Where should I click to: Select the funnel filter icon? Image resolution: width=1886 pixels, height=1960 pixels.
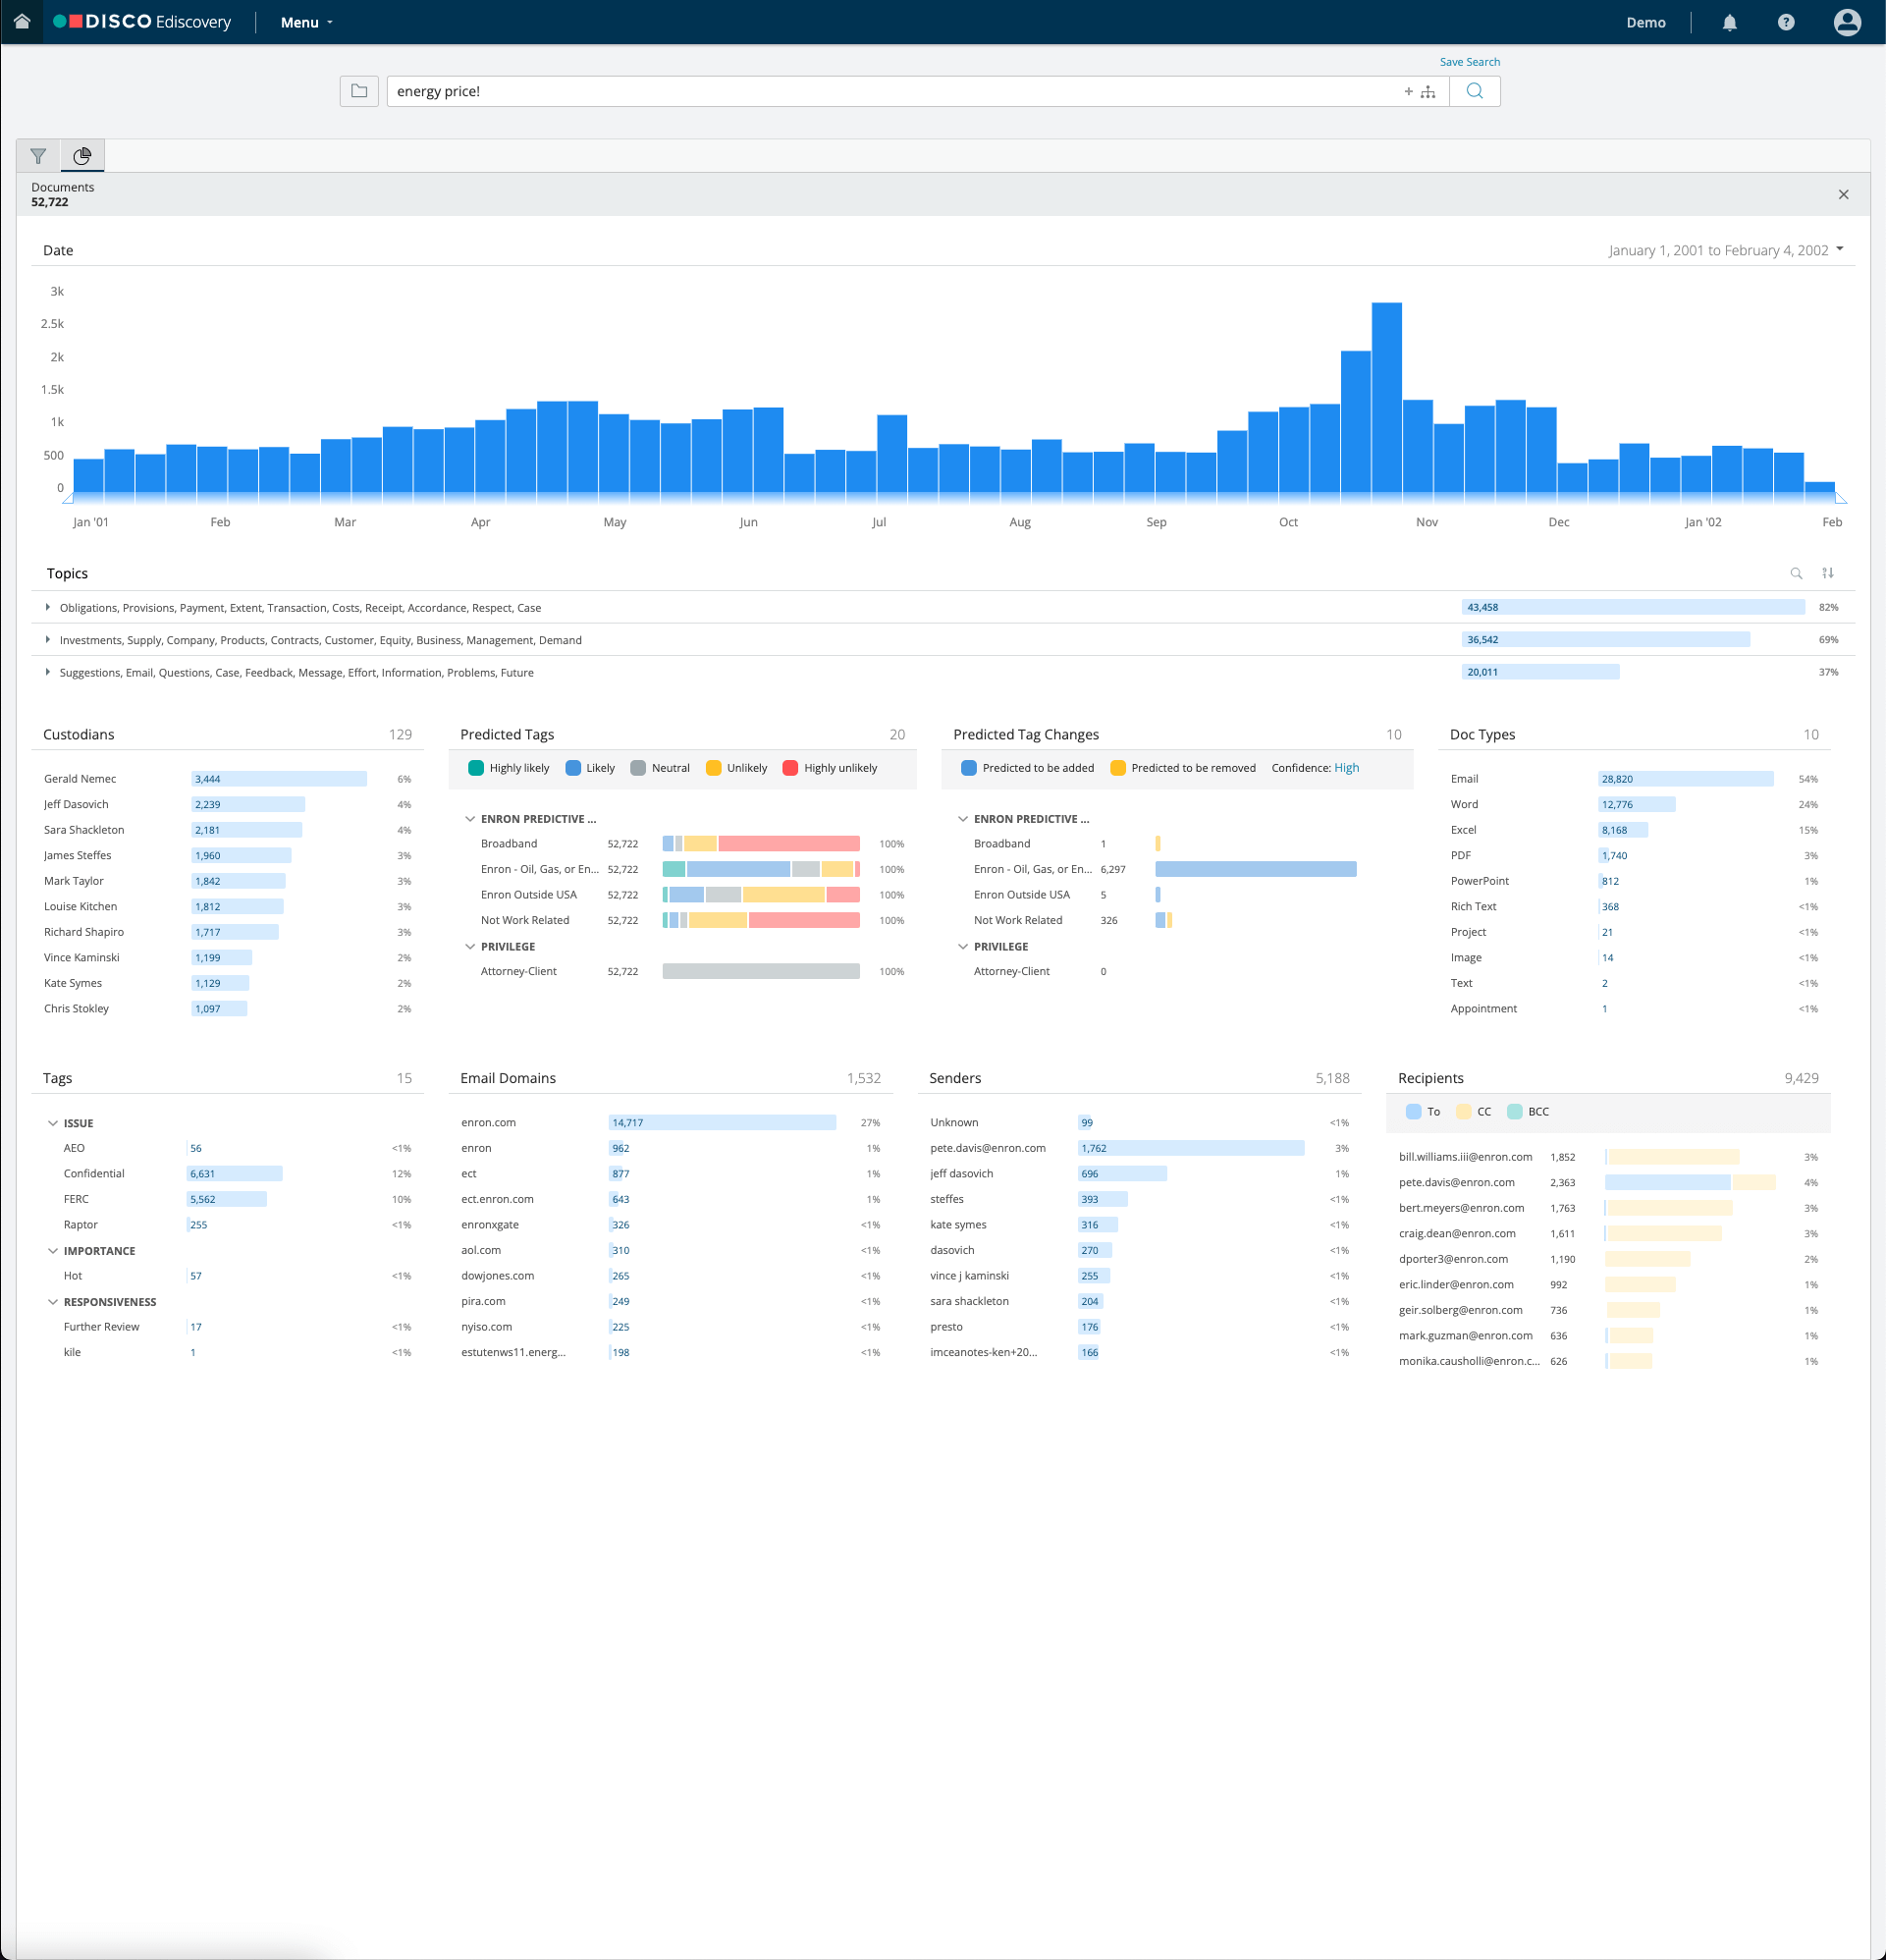pyautogui.click(x=39, y=156)
